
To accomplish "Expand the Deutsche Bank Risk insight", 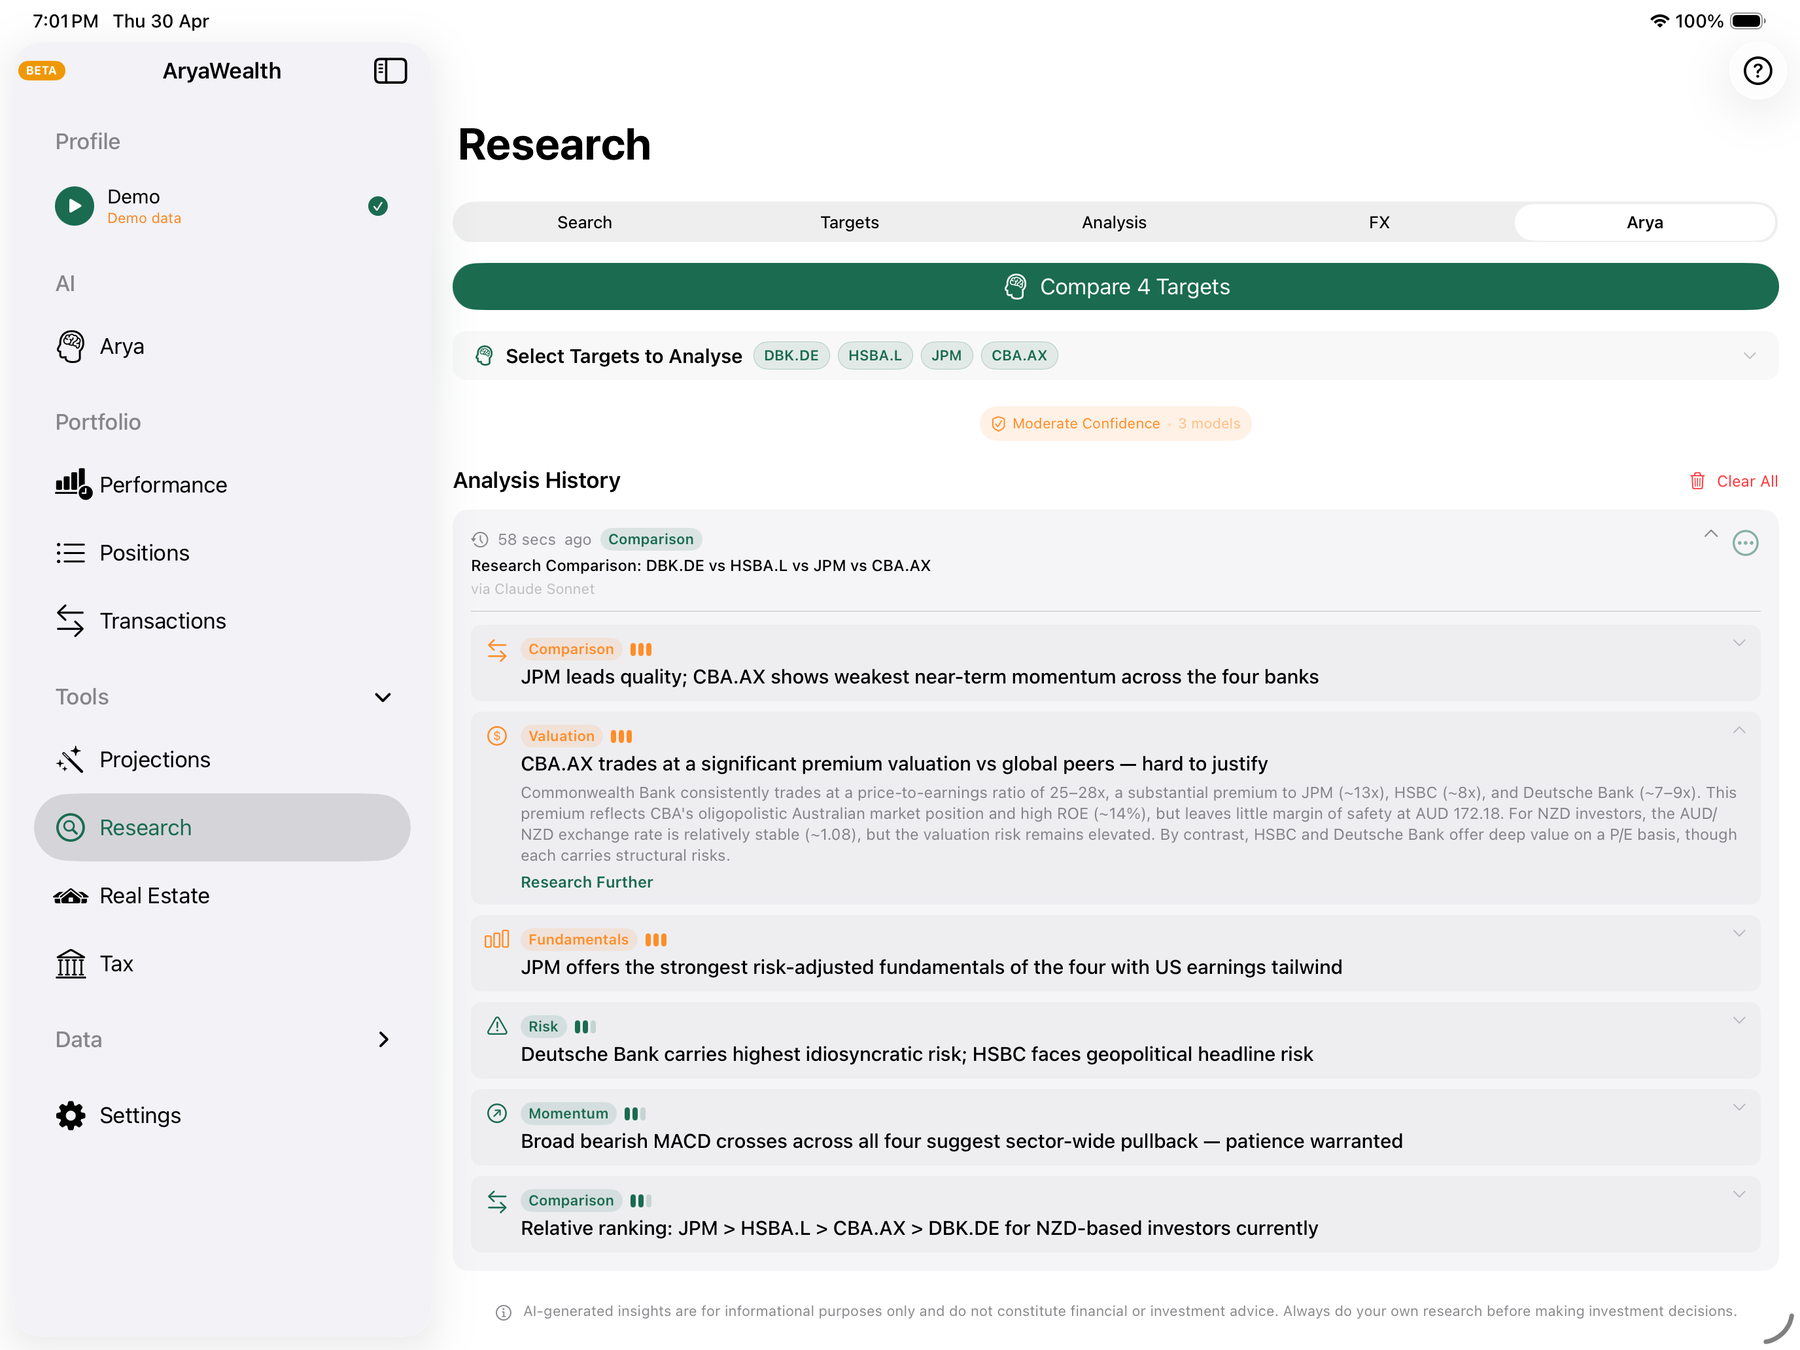I will (1739, 1020).
